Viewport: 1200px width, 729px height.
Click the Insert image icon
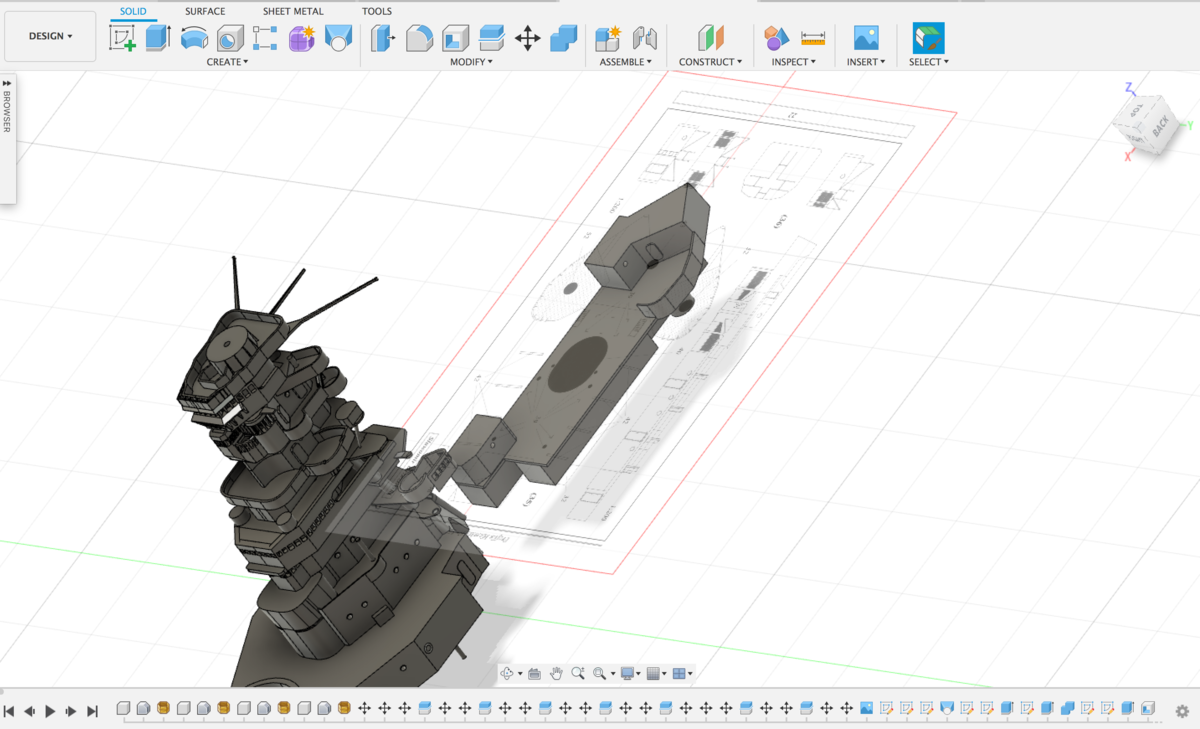pyautogui.click(x=866, y=39)
